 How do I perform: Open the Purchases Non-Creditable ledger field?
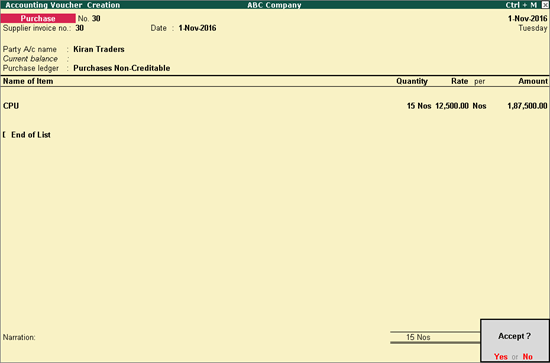point(122,68)
